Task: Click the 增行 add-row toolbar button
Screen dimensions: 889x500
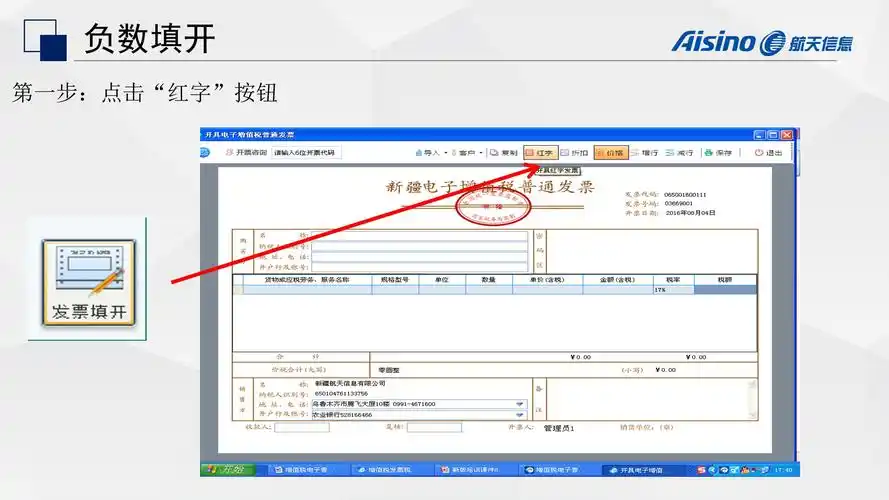Action: [x=645, y=152]
